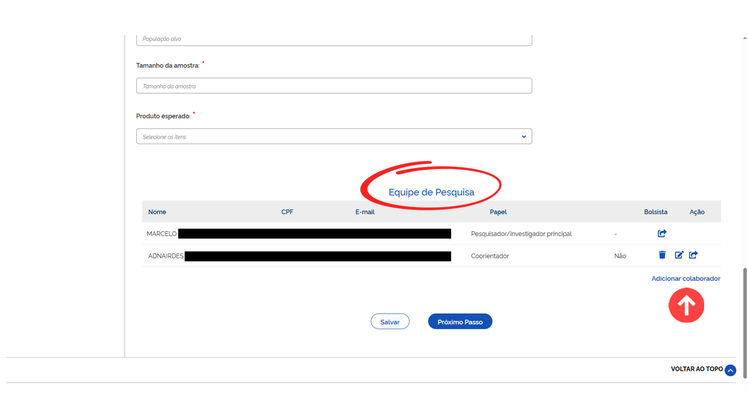The width and height of the screenshot is (748, 420).
Task: Click the share icon in ADNAIRDES row
Action: (693, 255)
